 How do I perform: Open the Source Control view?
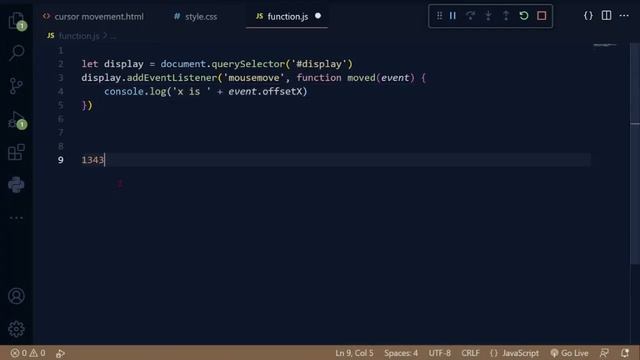(16, 86)
